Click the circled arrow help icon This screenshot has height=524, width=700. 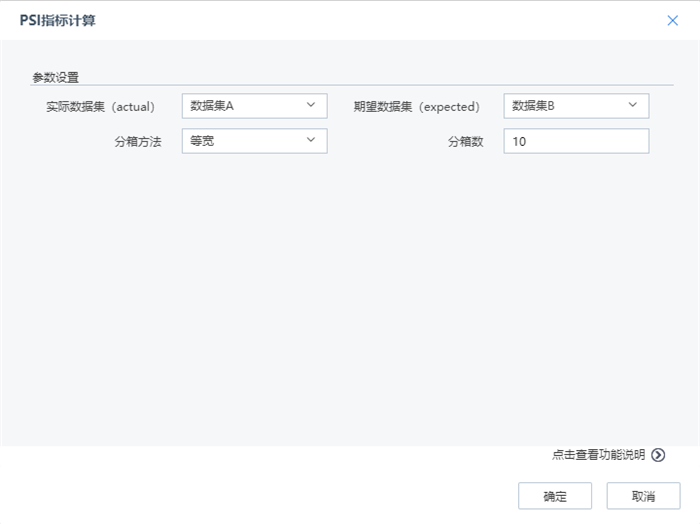pos(658,455)
